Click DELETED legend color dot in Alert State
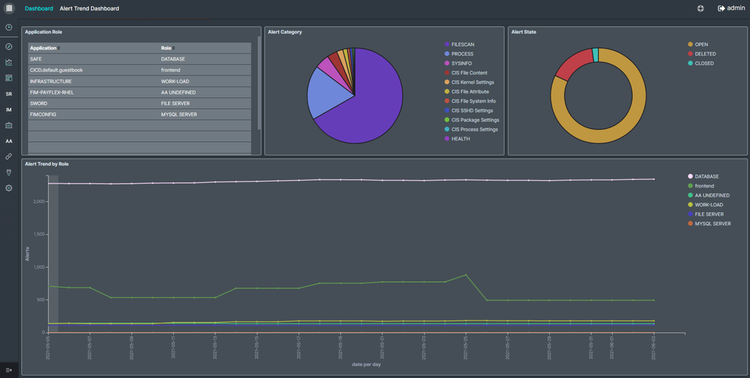 coord(690,54)
